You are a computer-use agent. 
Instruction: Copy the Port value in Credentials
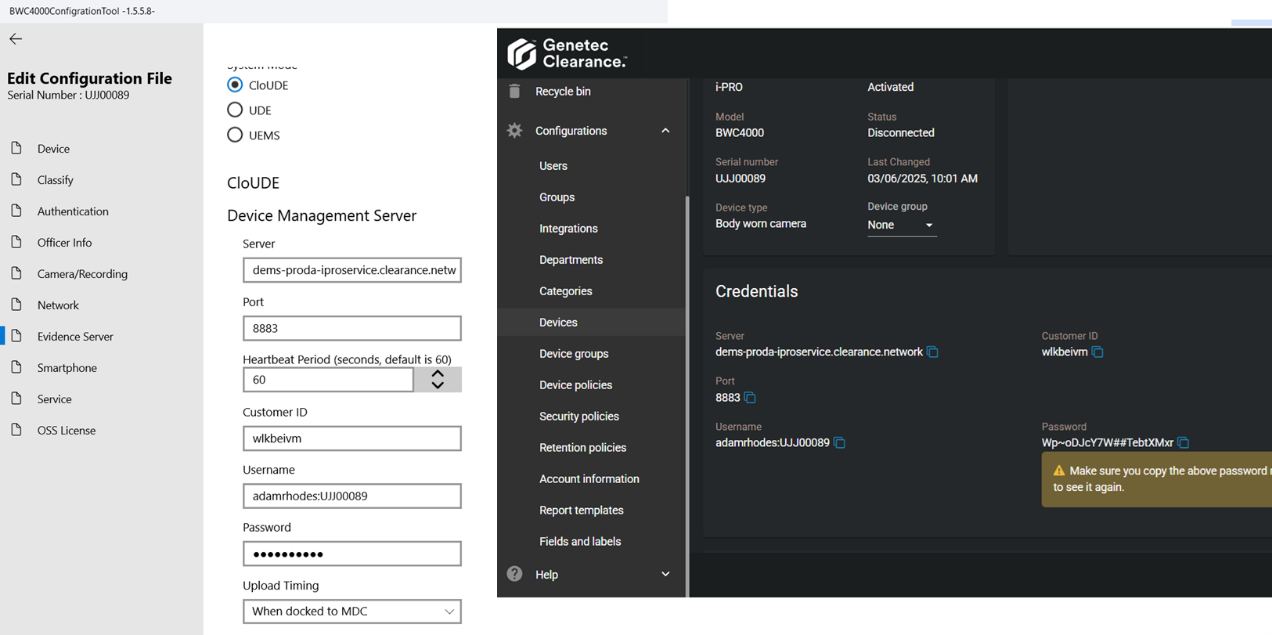tap(749, 398)
